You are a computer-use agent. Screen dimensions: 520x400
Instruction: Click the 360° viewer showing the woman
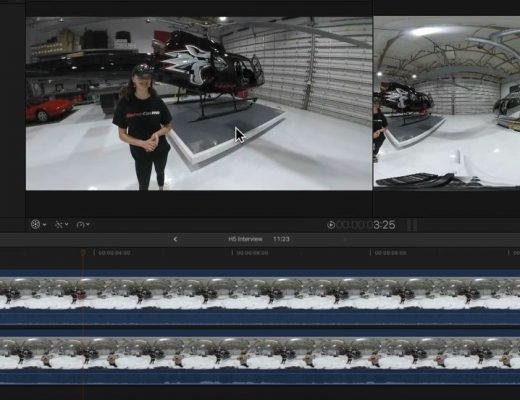(199, 104)
